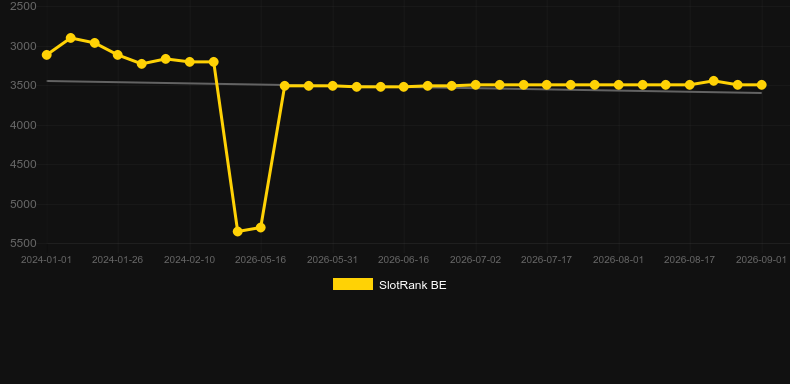This screenshot has height=384, width=790.
Task: Click the first point after the recovery at 3500
Action: (285, 86)
